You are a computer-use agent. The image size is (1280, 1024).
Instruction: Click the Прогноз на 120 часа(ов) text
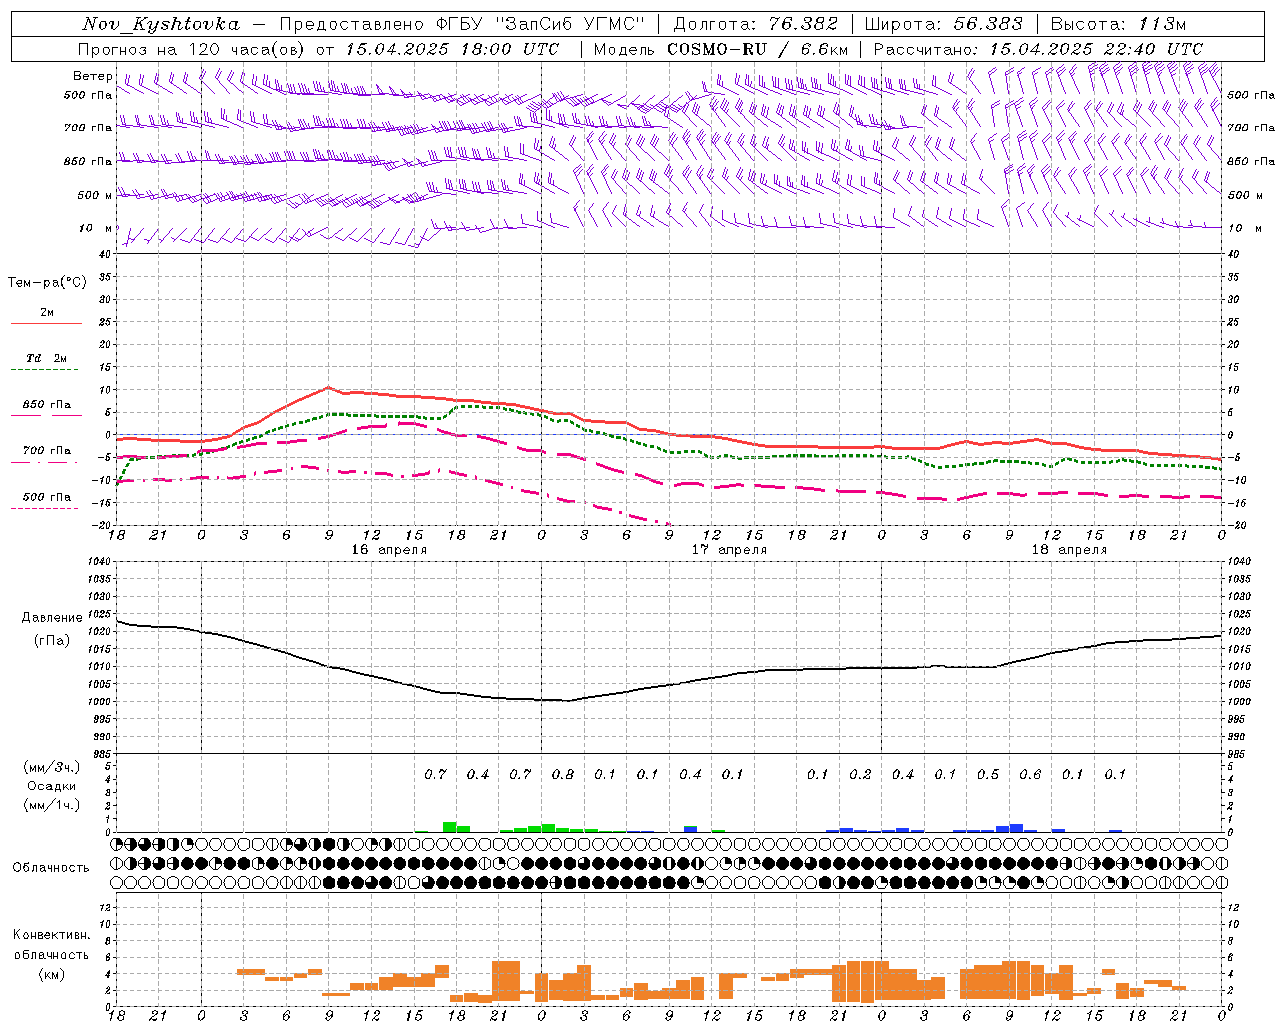click(193, 49)
